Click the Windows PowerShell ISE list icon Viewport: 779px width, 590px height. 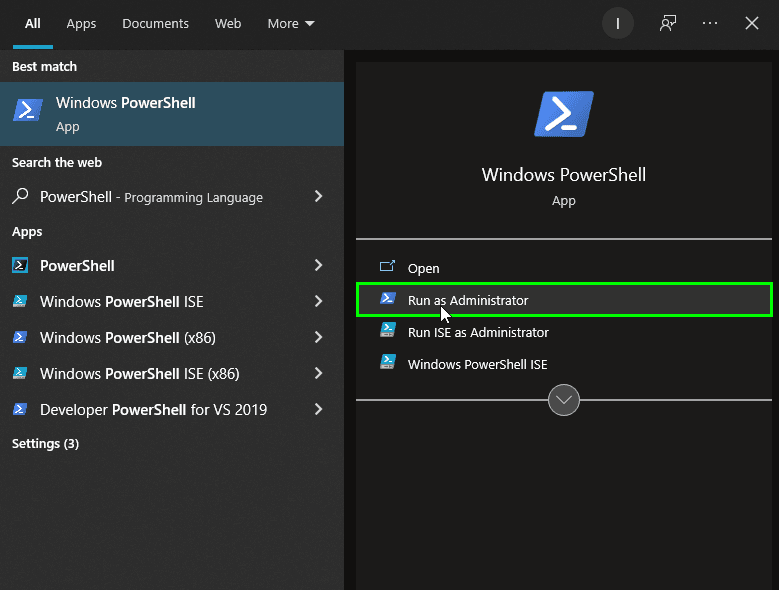click(20, 301)
